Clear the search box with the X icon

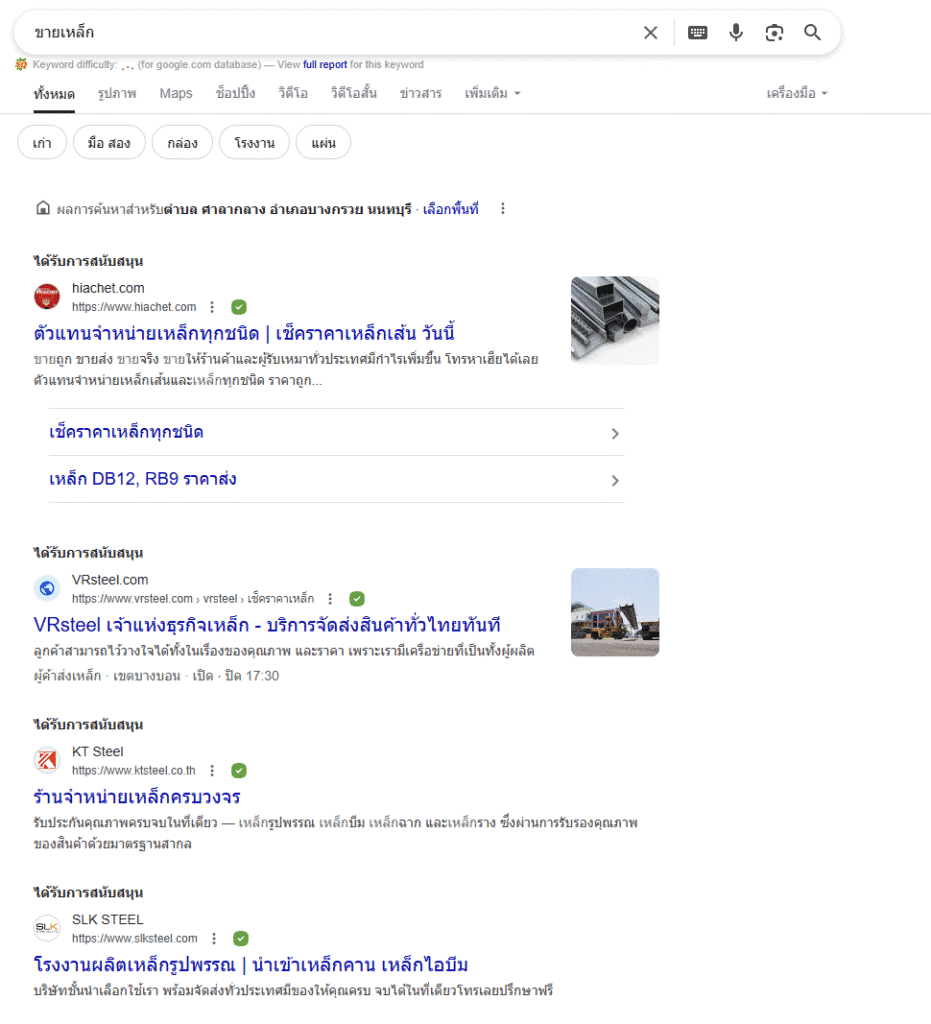click(650, 33)
